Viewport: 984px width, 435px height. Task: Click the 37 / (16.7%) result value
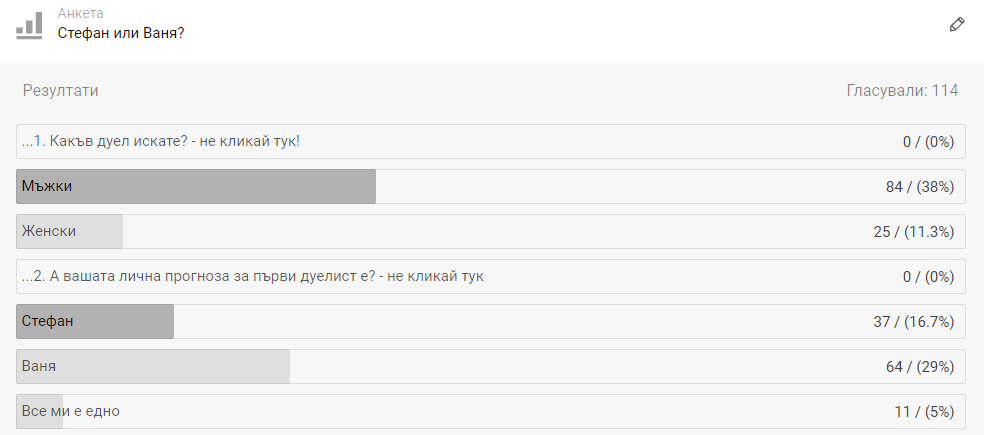[x=914, y=322]
